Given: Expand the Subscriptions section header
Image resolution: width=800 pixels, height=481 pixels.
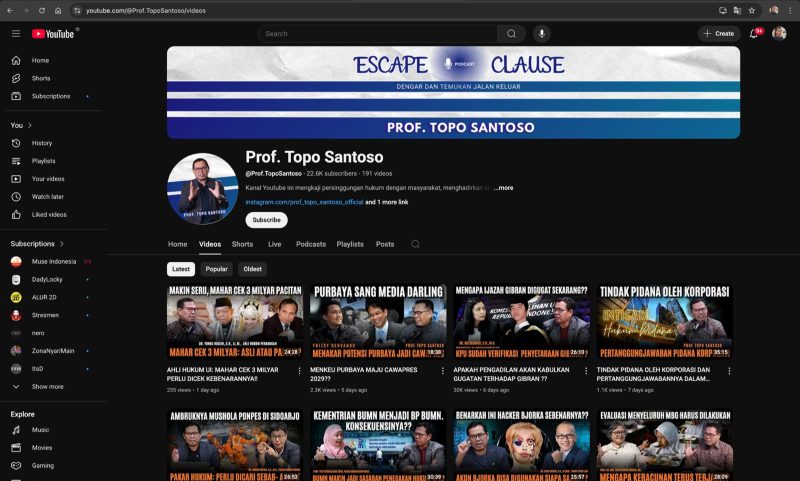Looking at the screenshot, I should coord(37,243).
